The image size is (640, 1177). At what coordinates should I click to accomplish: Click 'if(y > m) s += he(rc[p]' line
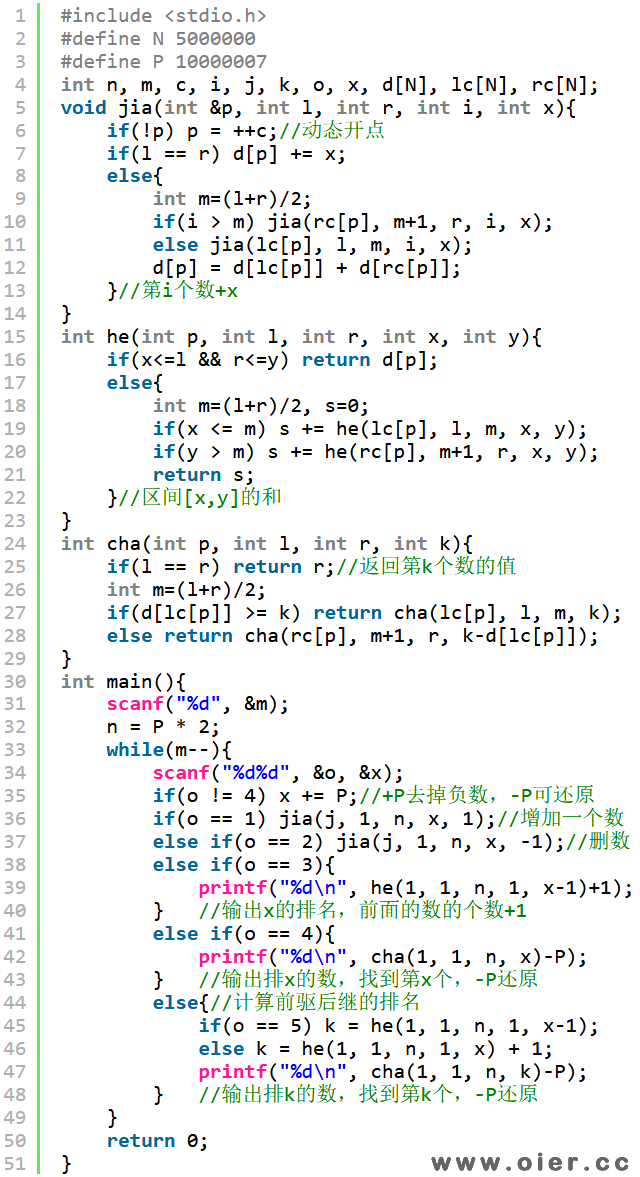376,453
